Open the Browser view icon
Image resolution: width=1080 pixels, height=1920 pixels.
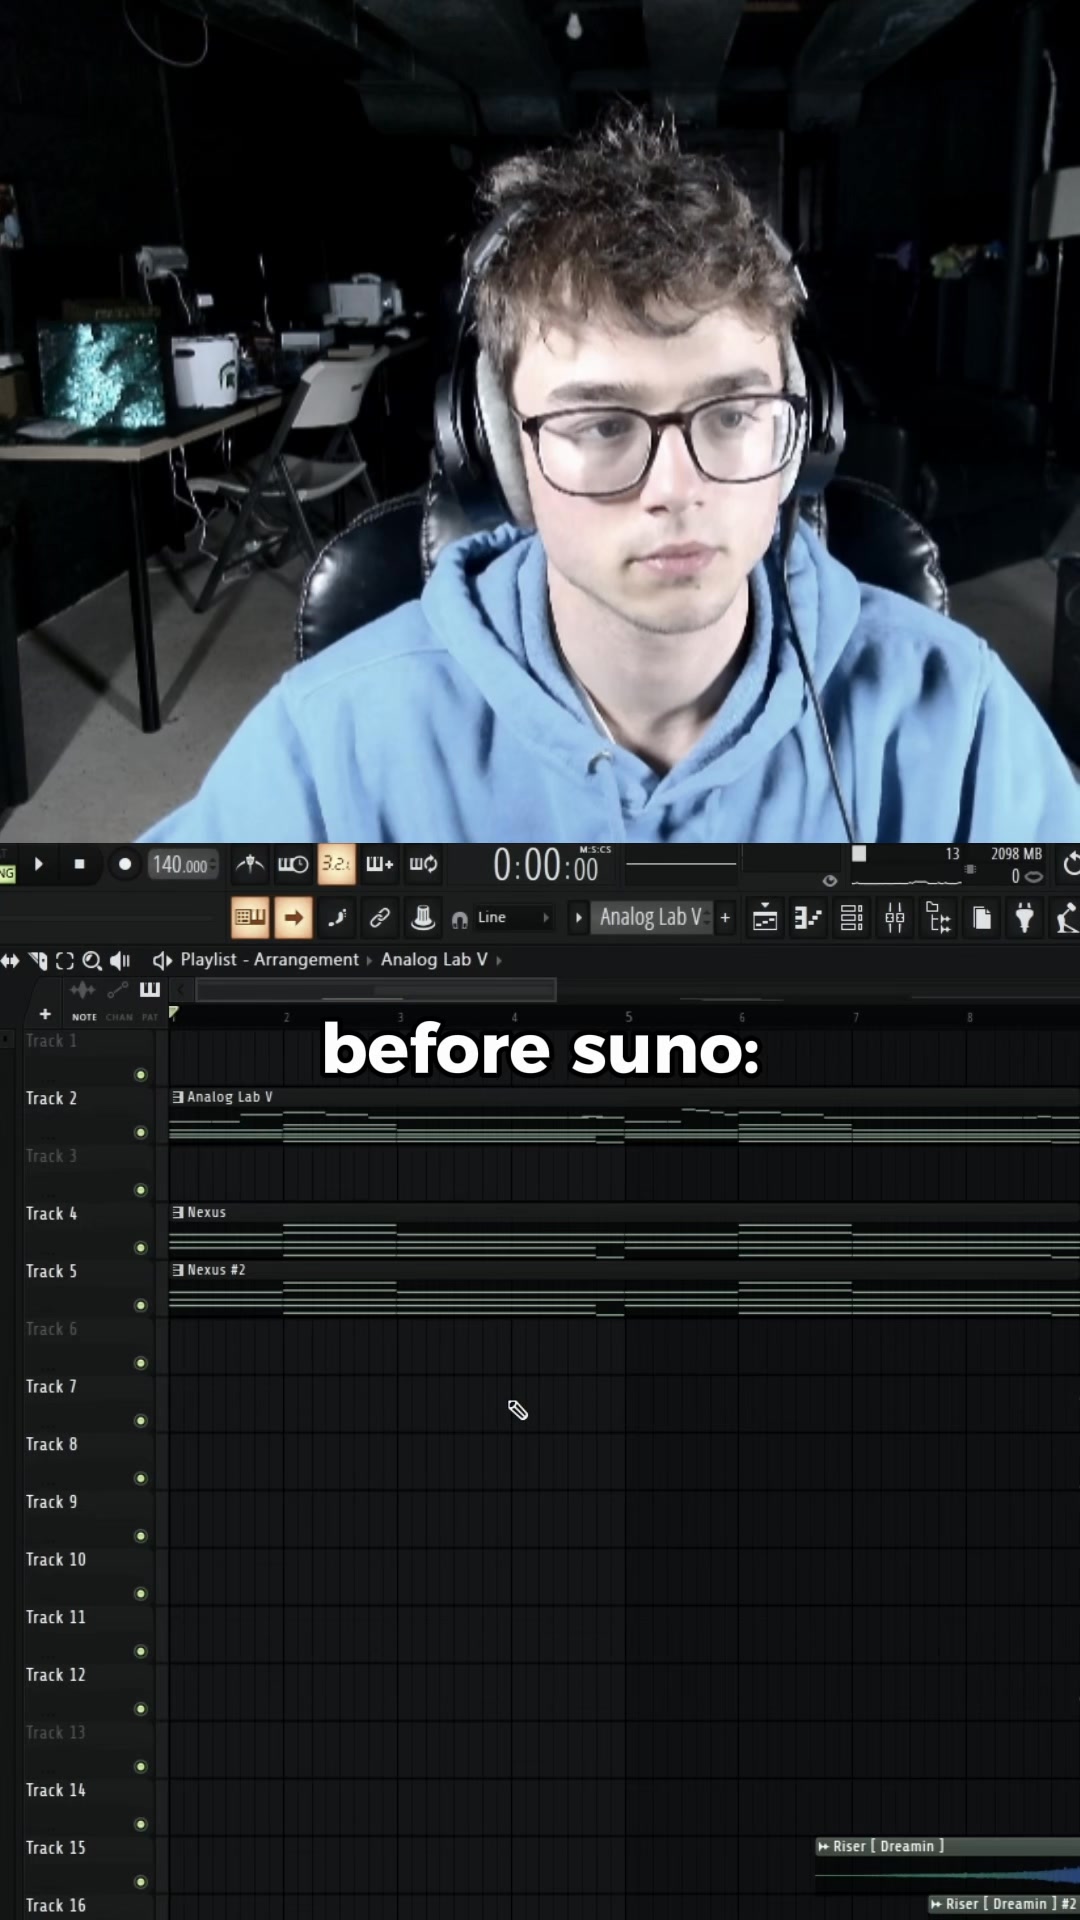click(x=938, y=918)
